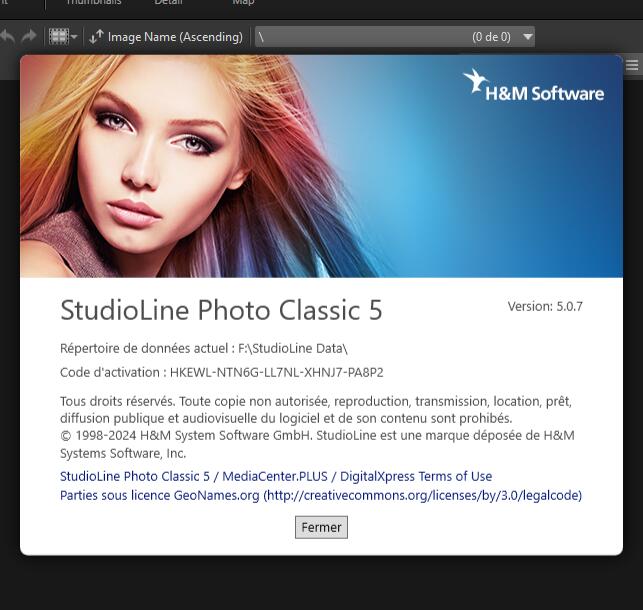
Task: Change the Image Name (Ascending) sorting
Action: (175, 37)
